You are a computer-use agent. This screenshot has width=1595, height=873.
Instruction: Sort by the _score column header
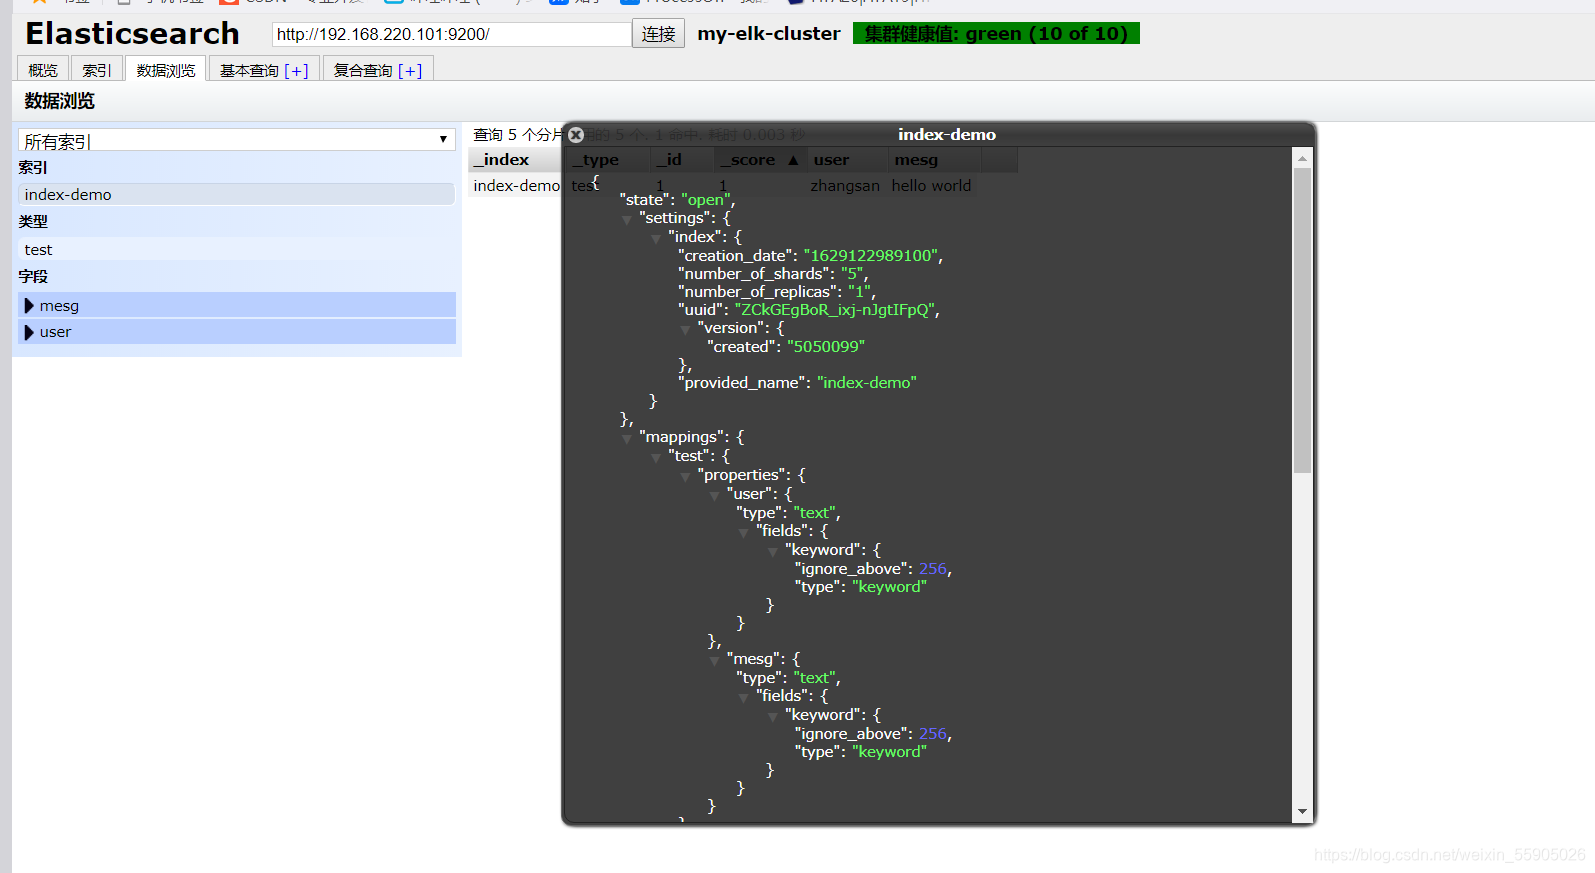(x=760, y=160)
